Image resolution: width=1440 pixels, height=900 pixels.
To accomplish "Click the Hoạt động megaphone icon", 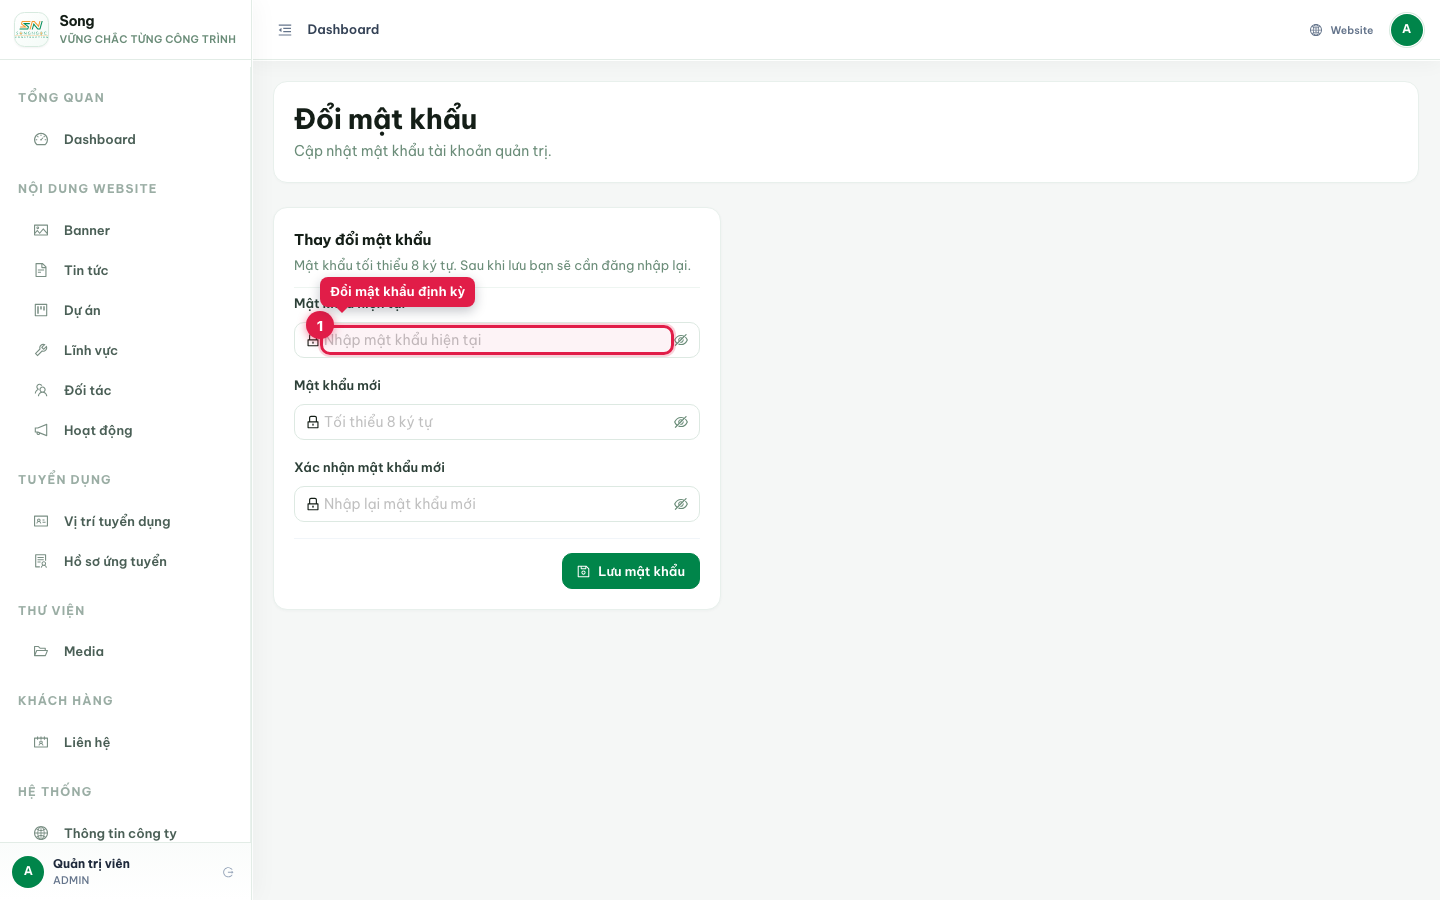I will [x=41, y=430].
